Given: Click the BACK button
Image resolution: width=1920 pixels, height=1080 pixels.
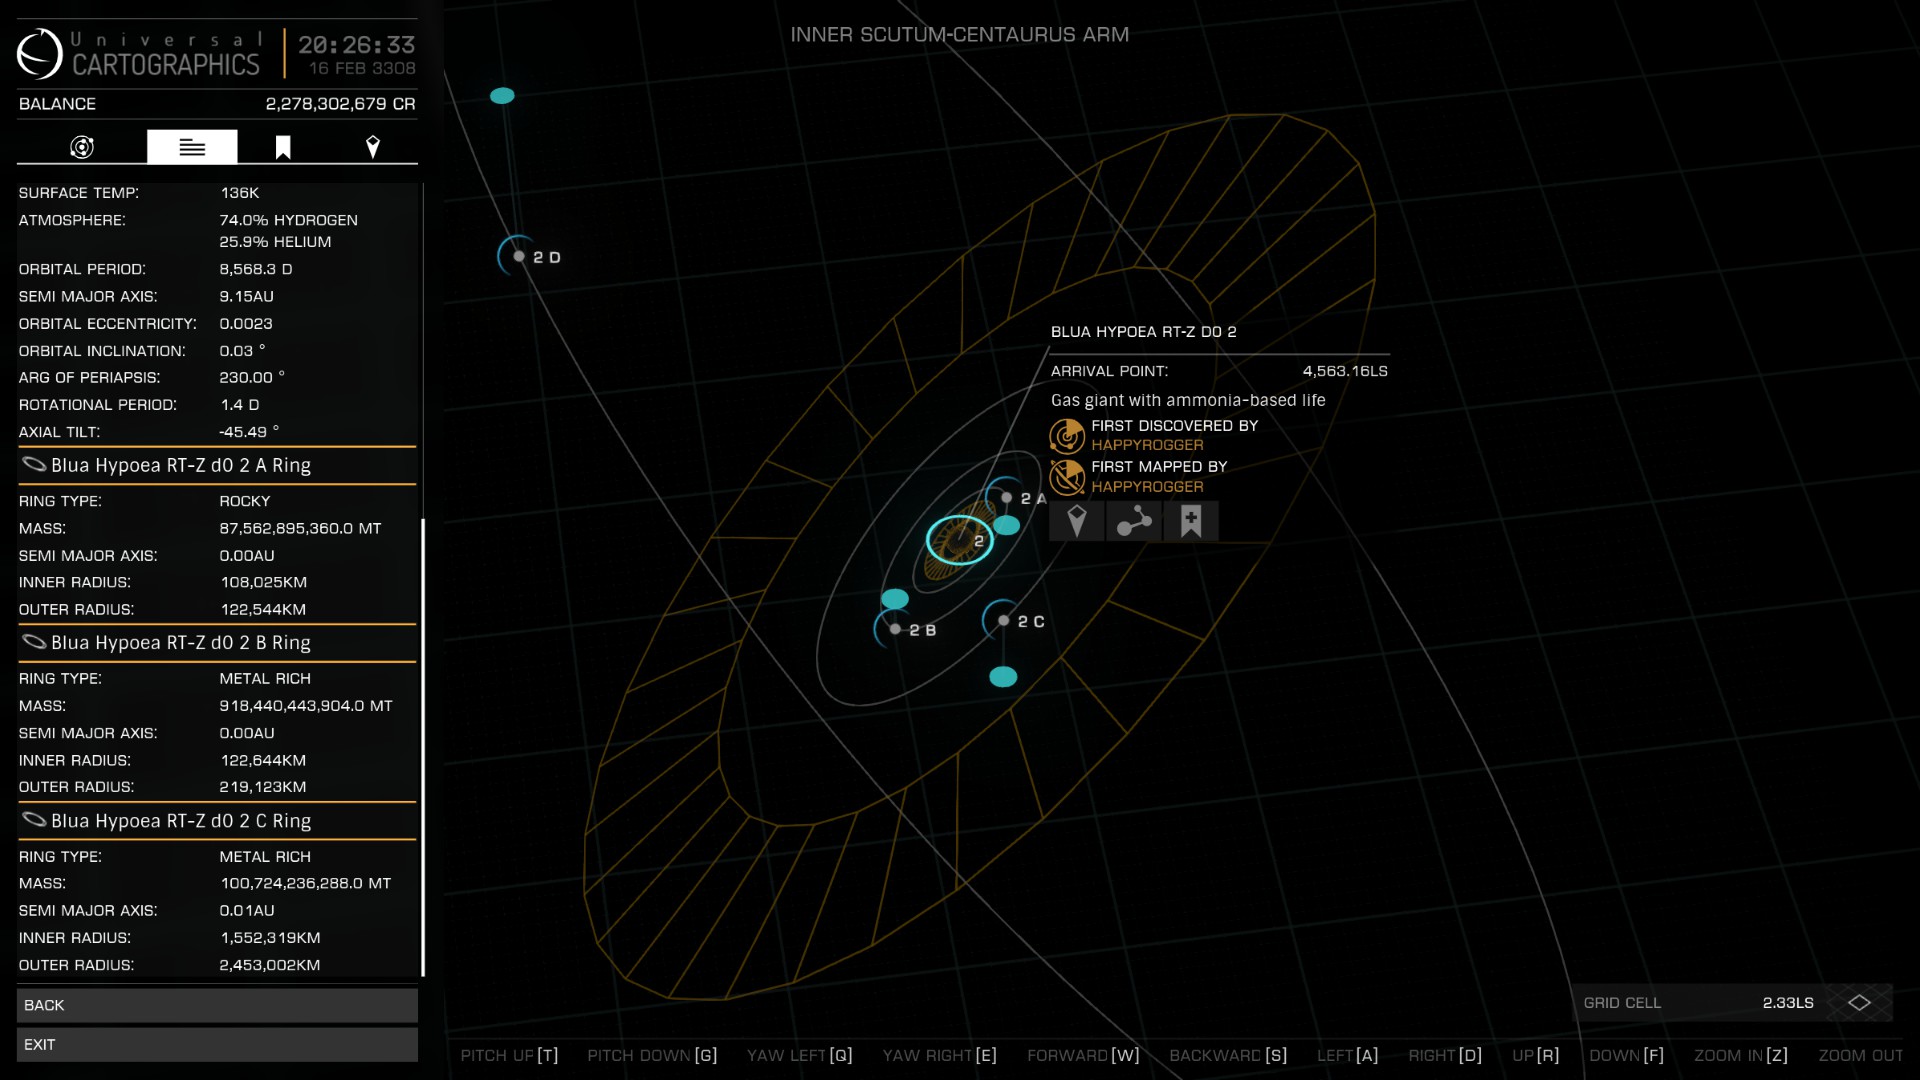Looking at the screenshot, I should click(x=217, y=1005).
